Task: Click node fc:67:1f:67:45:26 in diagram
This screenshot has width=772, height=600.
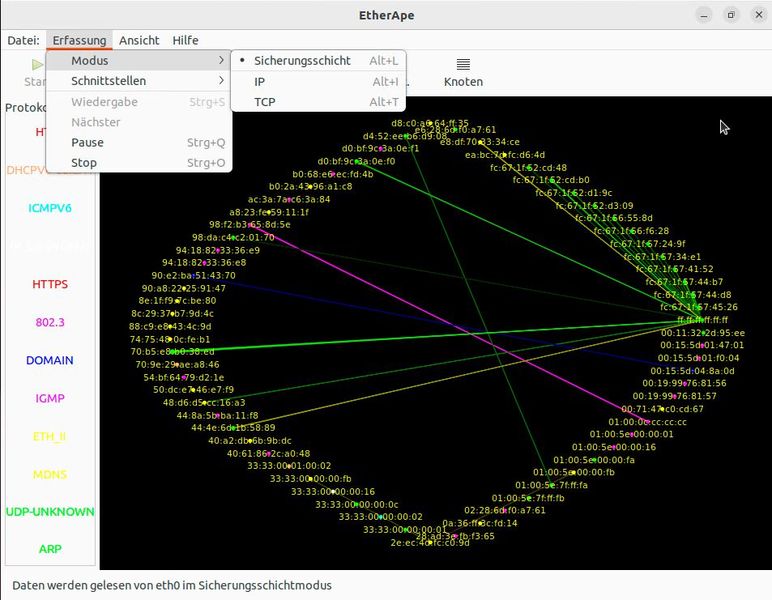Action: pyautogui.click(x=699, y=307)
